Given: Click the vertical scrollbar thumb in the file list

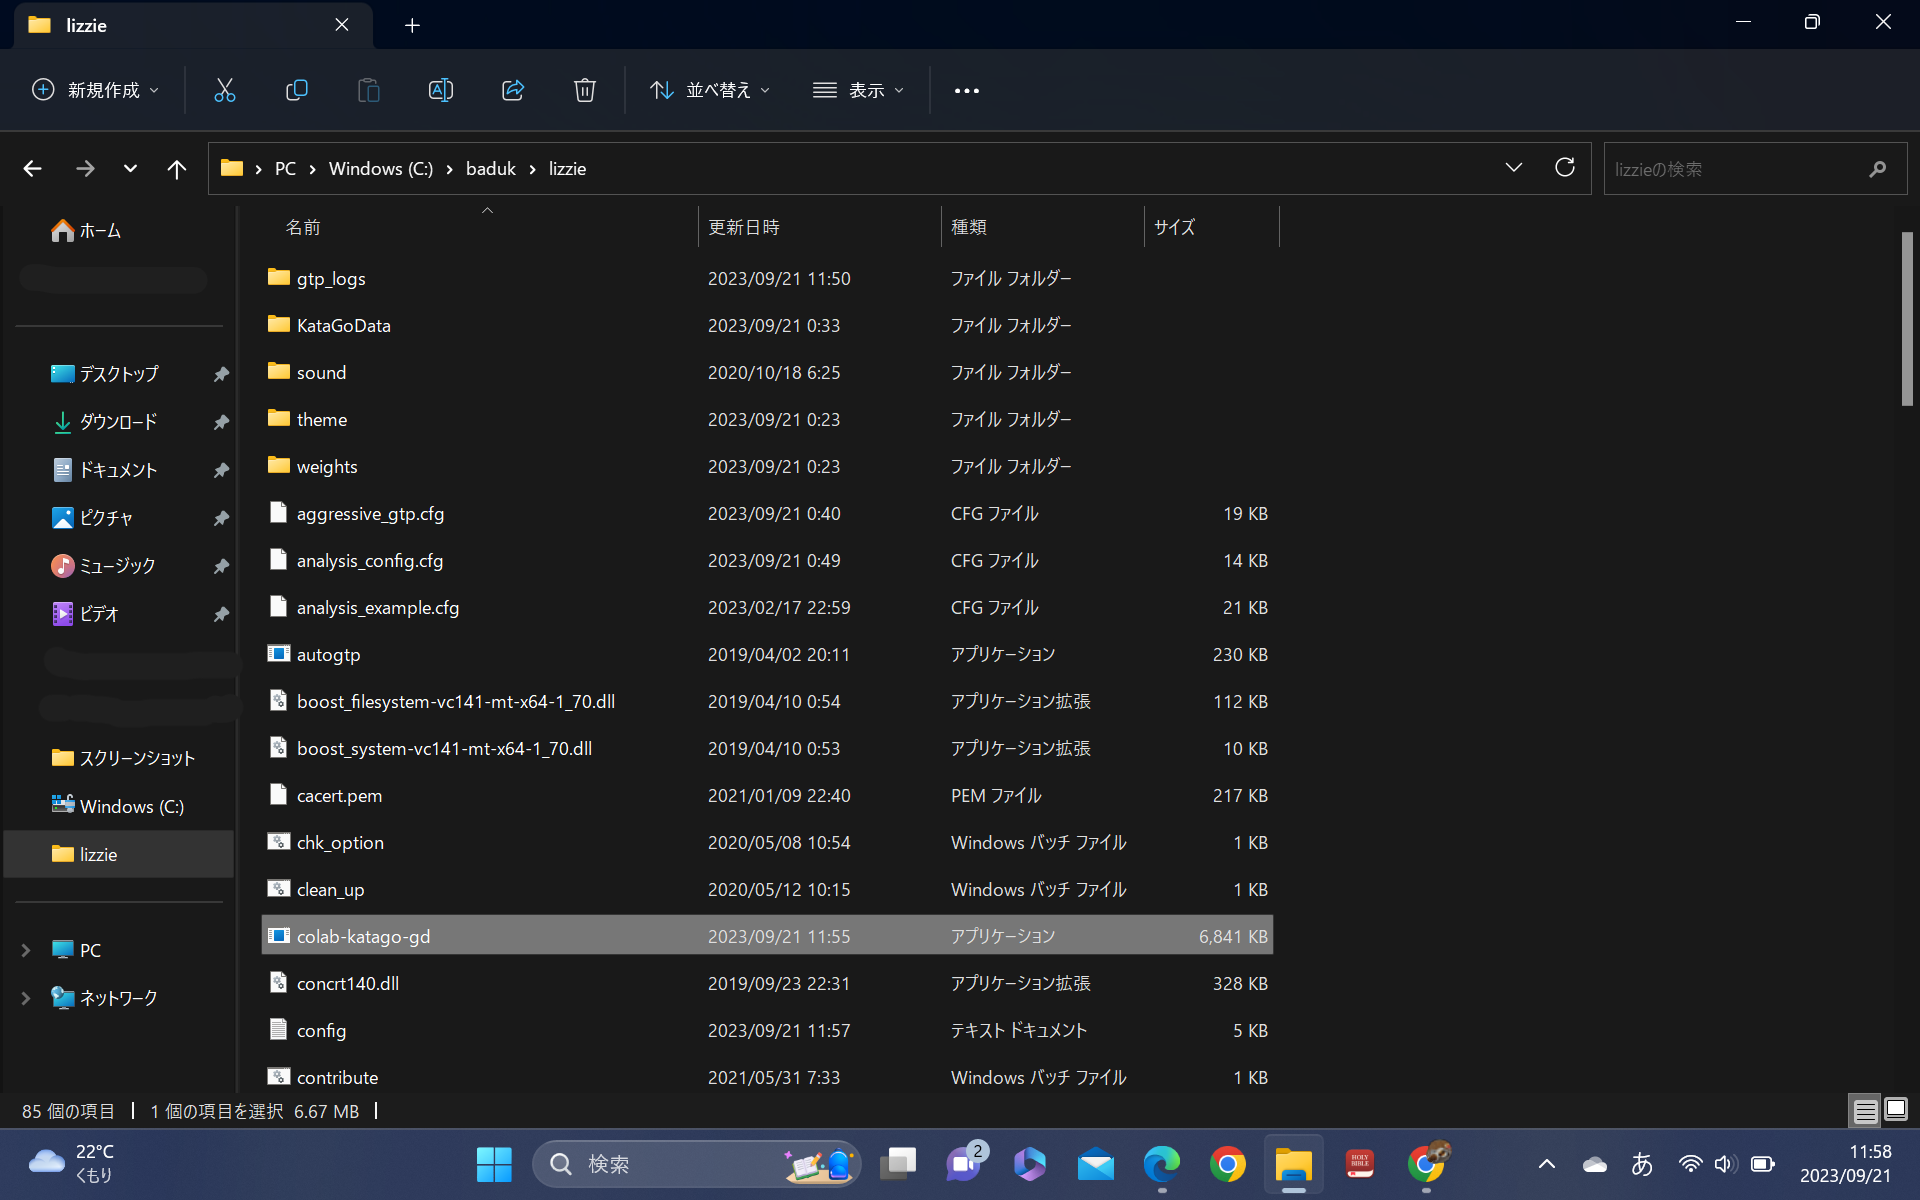Looking at the screenshot, I should pyautogui.click(x=1907, y=319).
